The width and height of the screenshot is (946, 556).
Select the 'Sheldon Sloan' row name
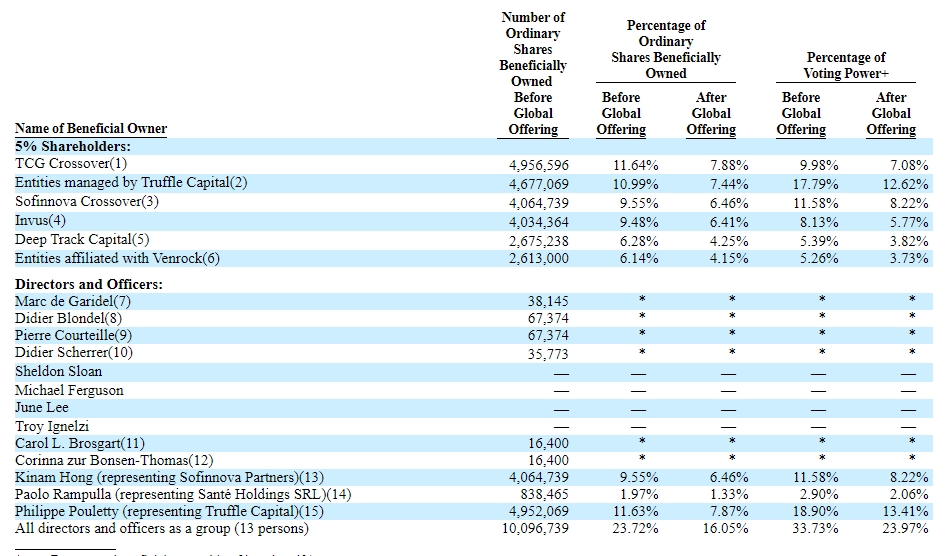point(58,371)
